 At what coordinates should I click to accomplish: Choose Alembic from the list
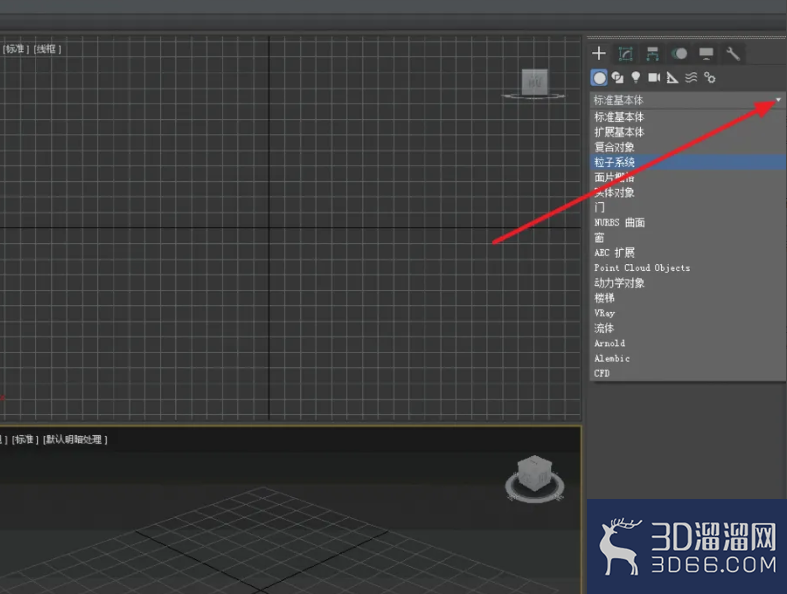click(688, 358)
